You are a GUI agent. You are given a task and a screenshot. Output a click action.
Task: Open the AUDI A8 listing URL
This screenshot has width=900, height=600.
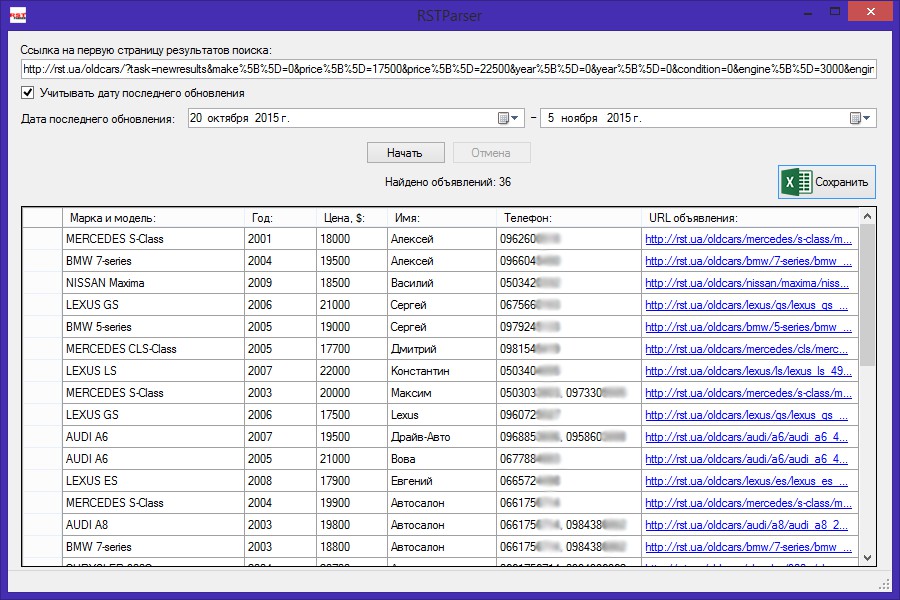tap(747, 525)
